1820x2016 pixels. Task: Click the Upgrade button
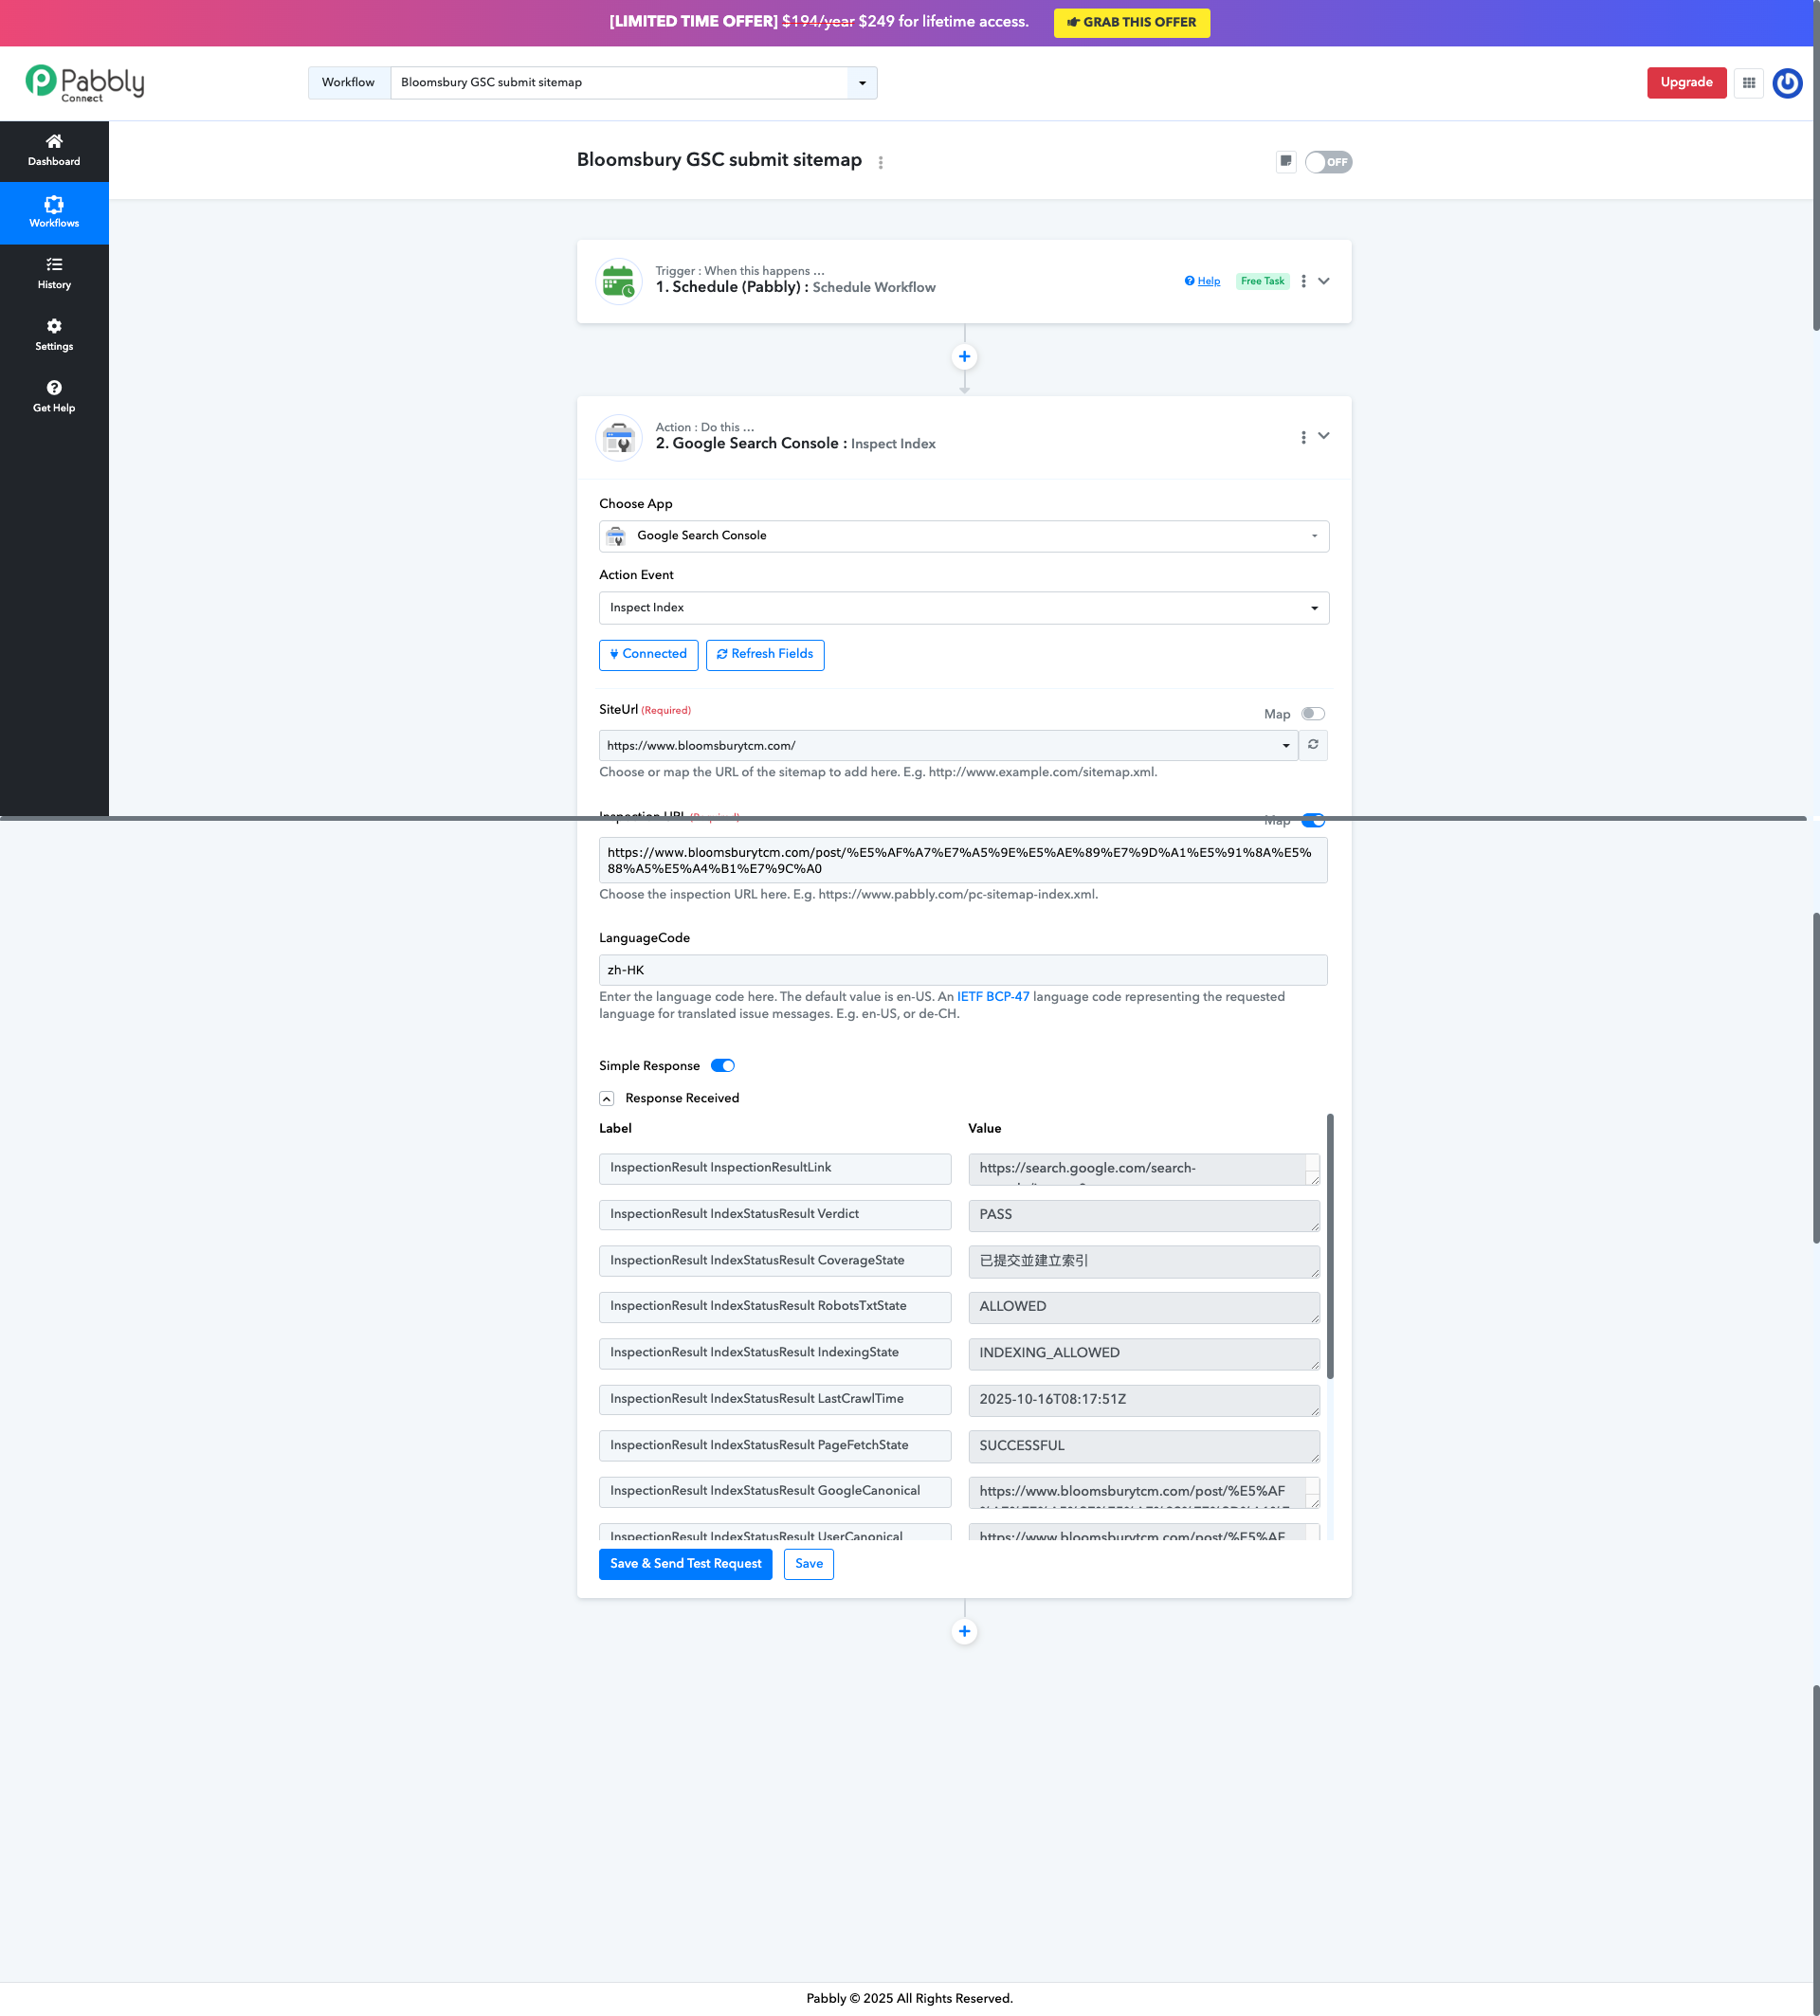(1687, 83)
